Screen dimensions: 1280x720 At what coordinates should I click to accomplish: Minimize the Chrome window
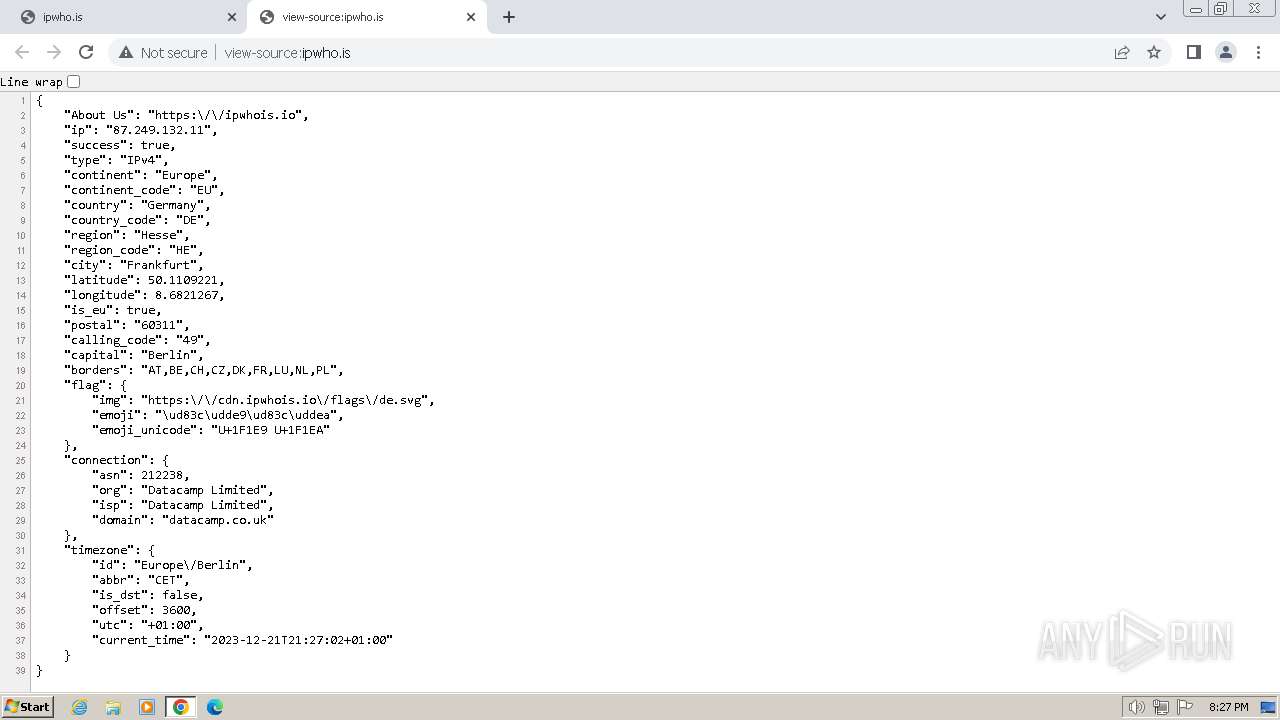point(1195,9)
